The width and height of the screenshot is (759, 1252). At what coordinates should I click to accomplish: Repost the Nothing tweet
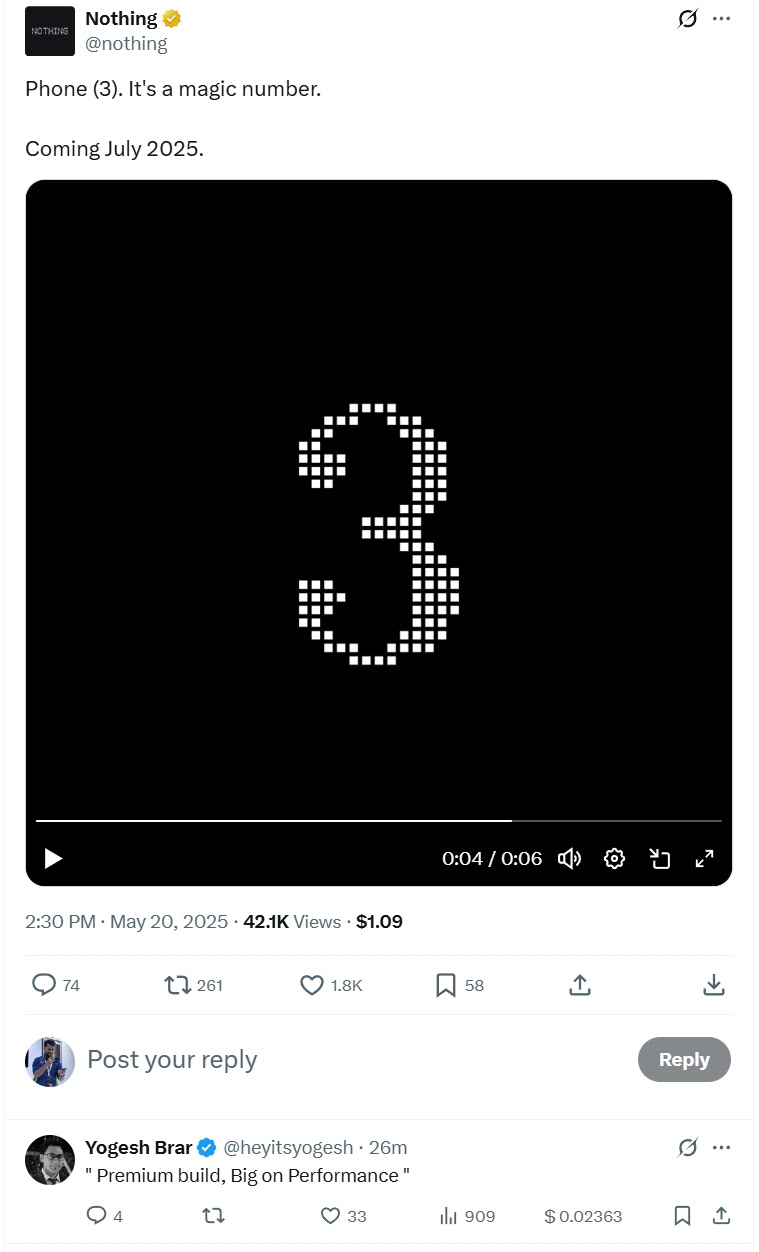coord(178,985)
